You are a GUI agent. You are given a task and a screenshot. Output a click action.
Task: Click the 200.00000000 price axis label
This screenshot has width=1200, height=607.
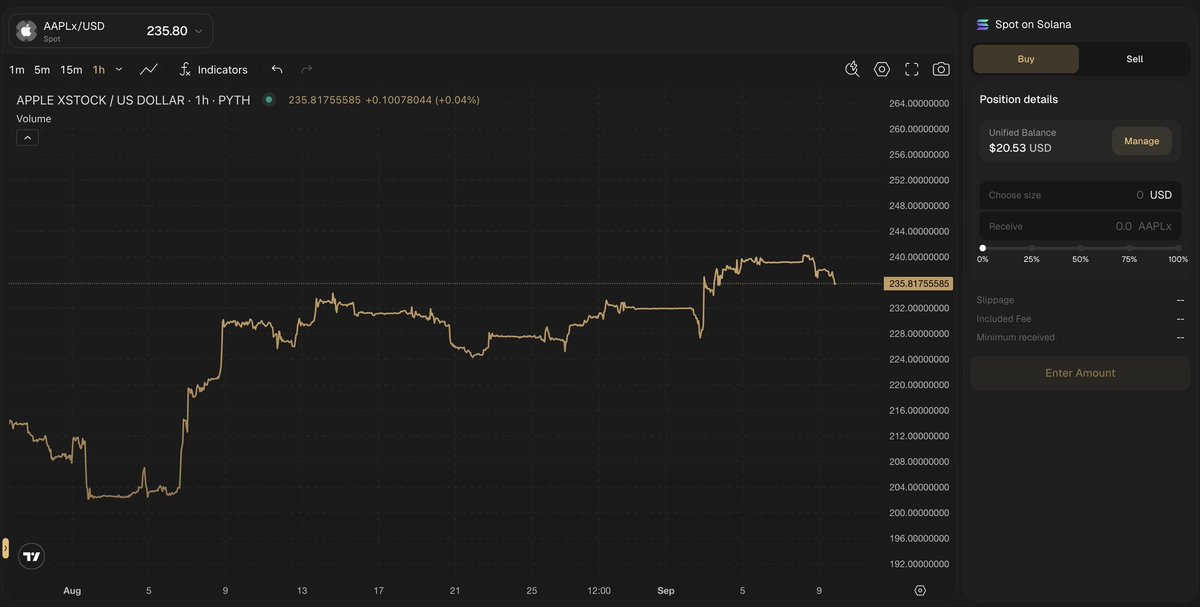point(918,513)
